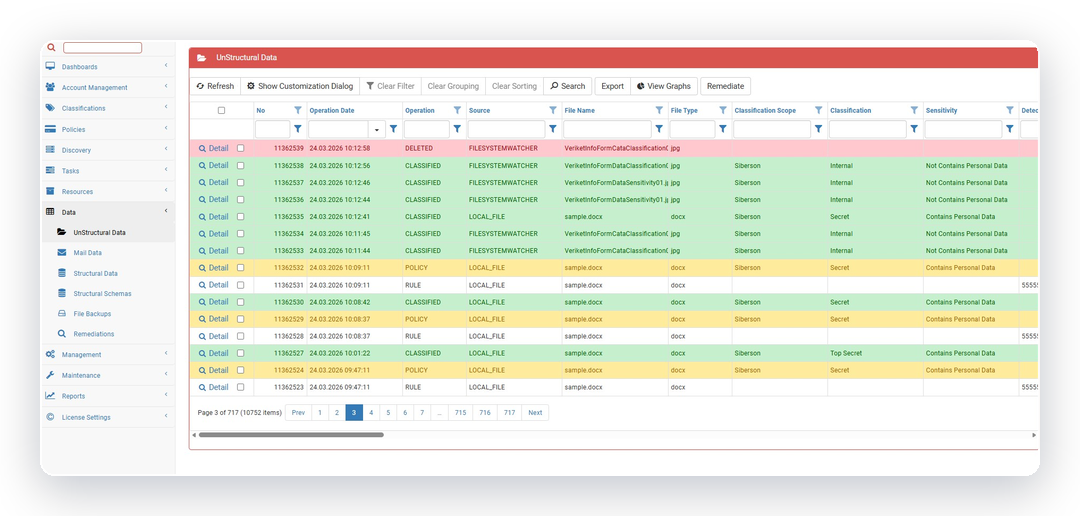Viewport: 1080px width, 516px height.
Task: Click the No column header filter icon
Action: pos(298,110)
